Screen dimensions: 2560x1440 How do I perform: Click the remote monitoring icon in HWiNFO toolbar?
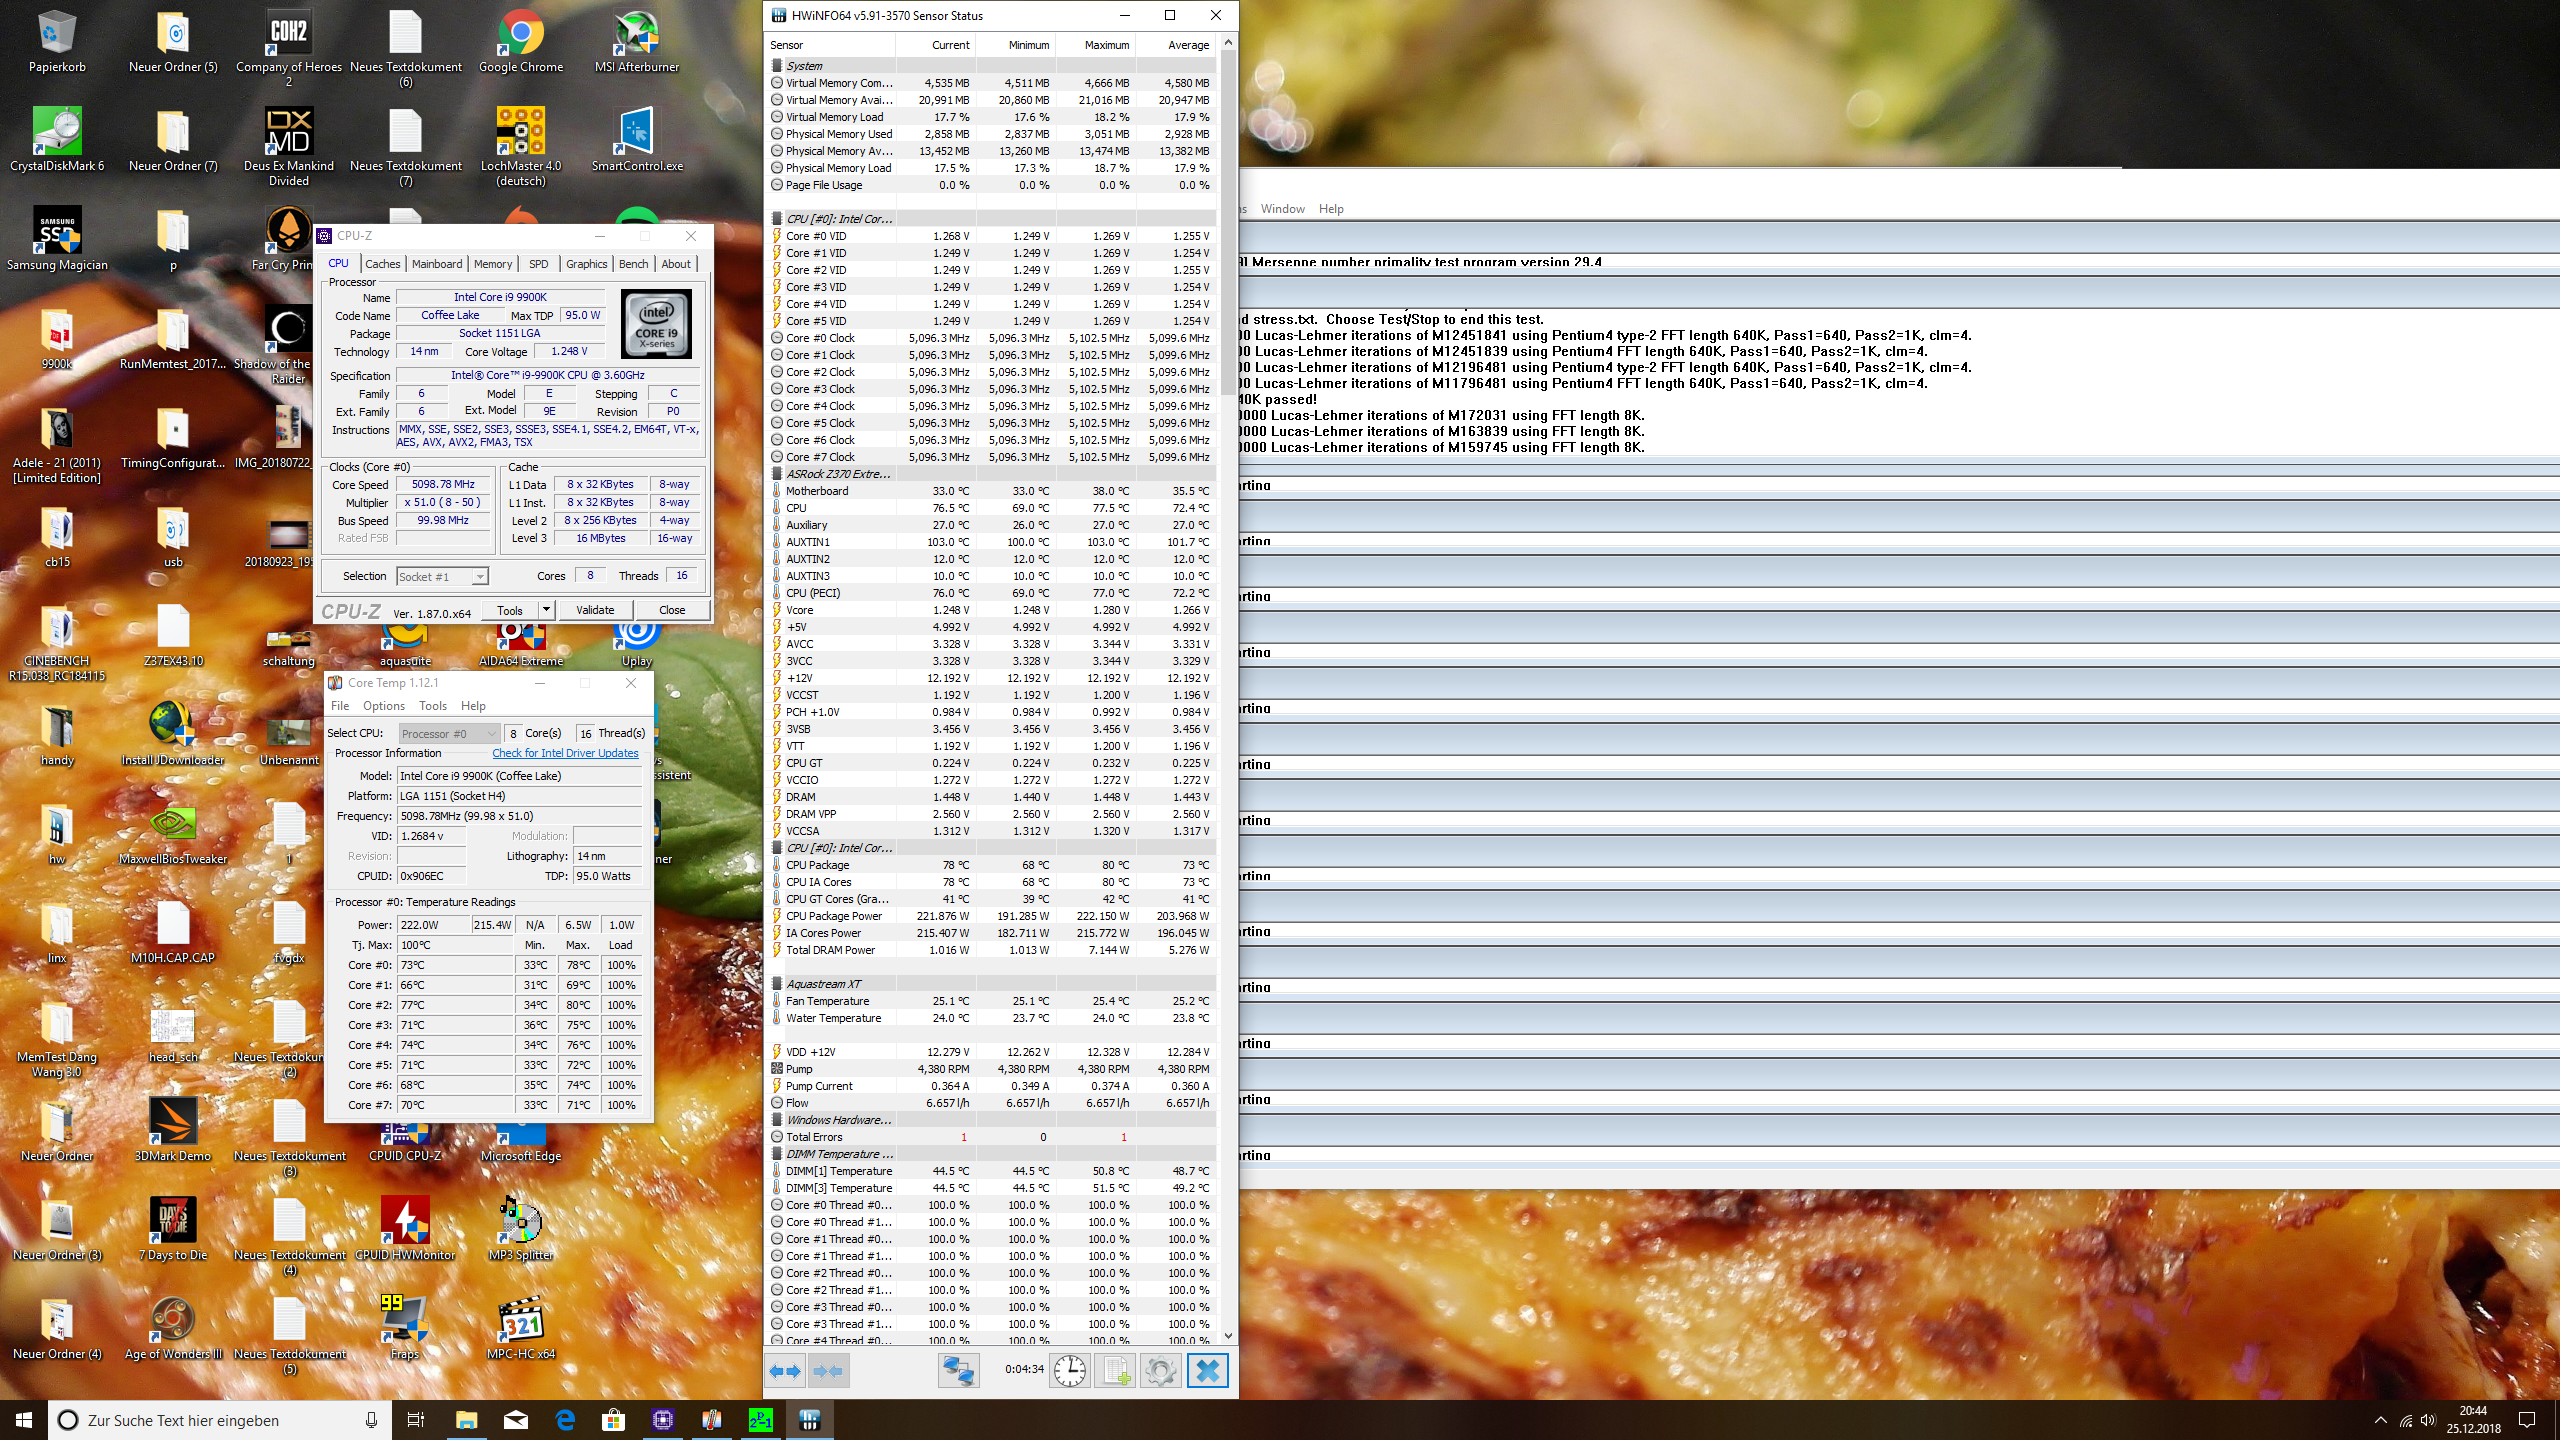(959, 1370)
